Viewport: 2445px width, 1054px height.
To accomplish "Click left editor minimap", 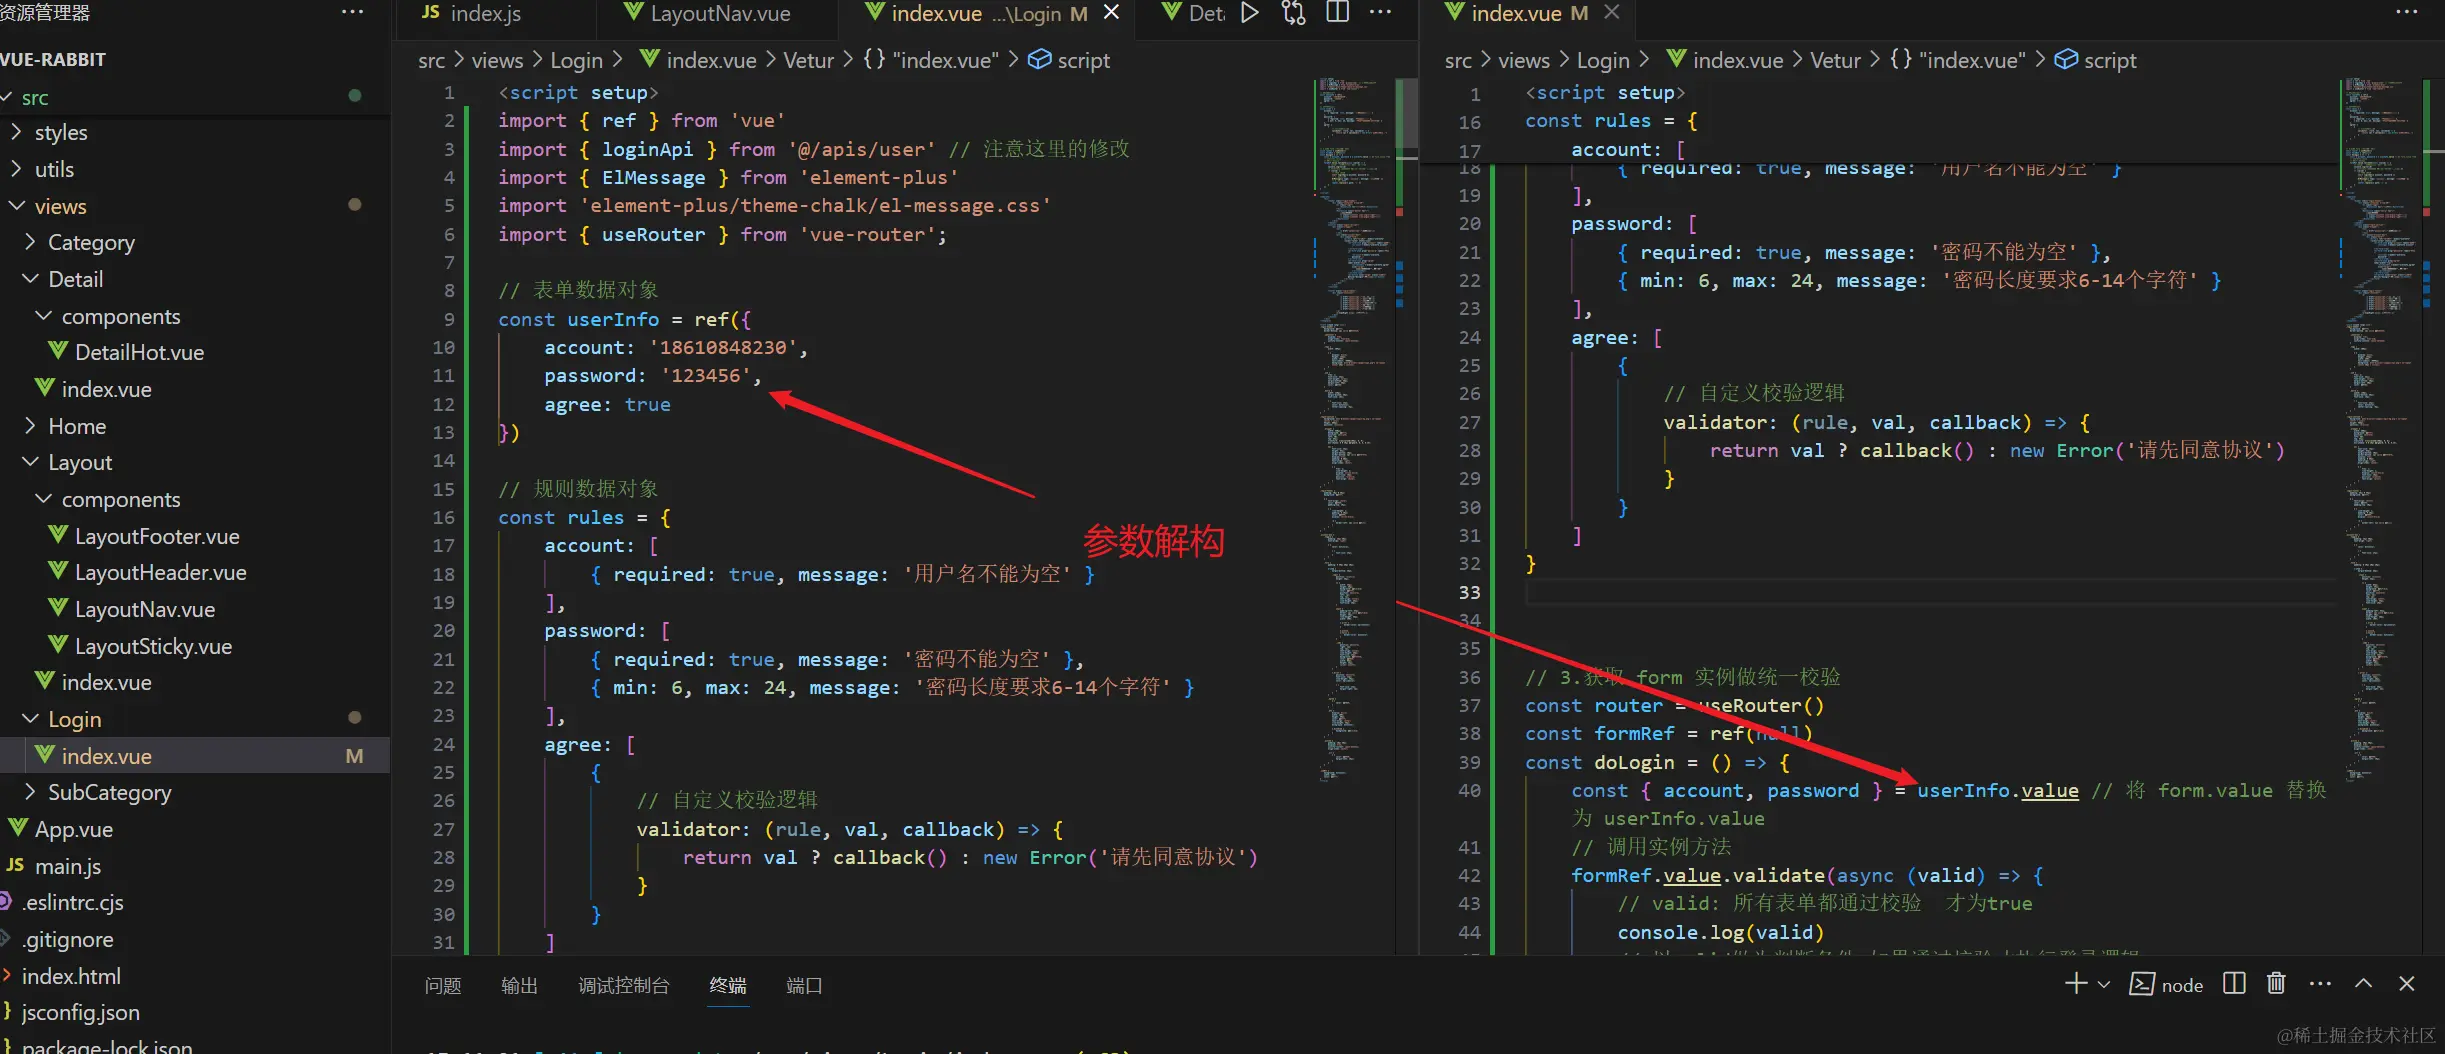I will pyautogui.click(x=1354, y=430).
